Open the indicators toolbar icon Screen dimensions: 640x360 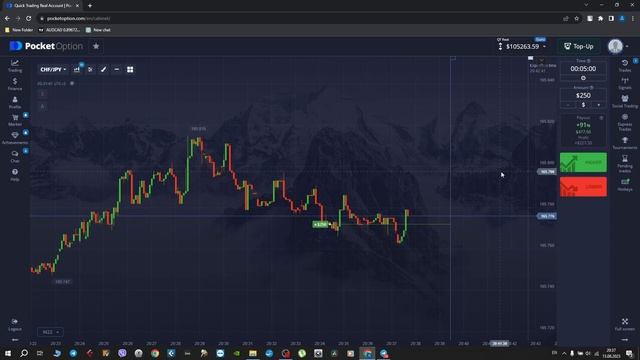[x=90, y=69]
